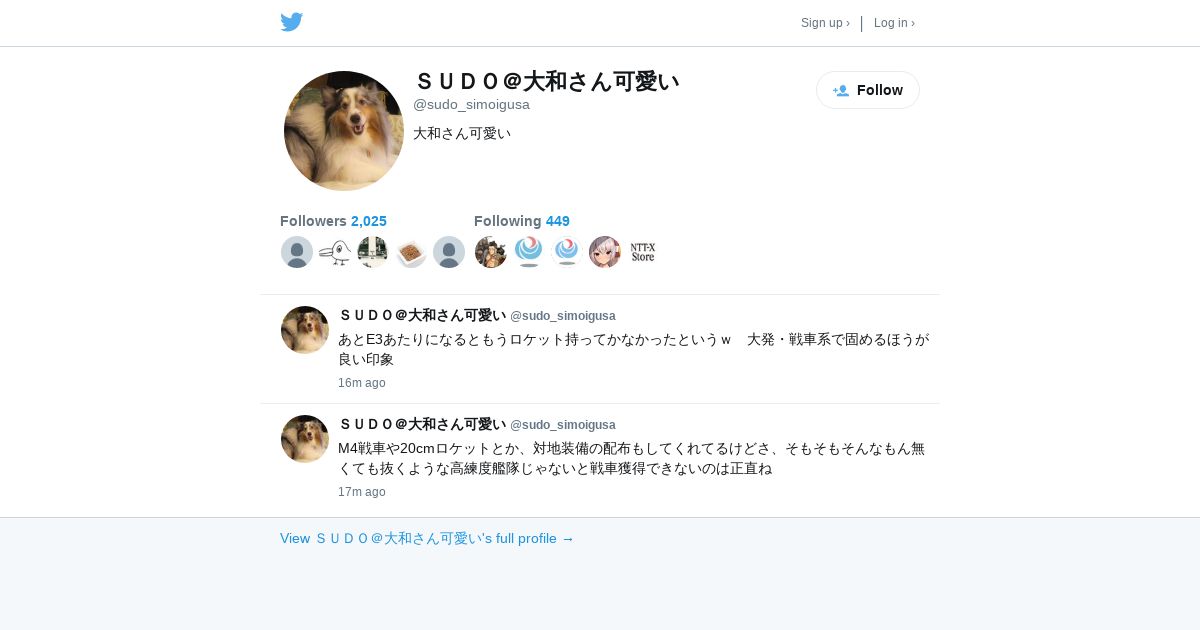
Task: Click the Twitter bird logo
Action: [x=291, y=22]
